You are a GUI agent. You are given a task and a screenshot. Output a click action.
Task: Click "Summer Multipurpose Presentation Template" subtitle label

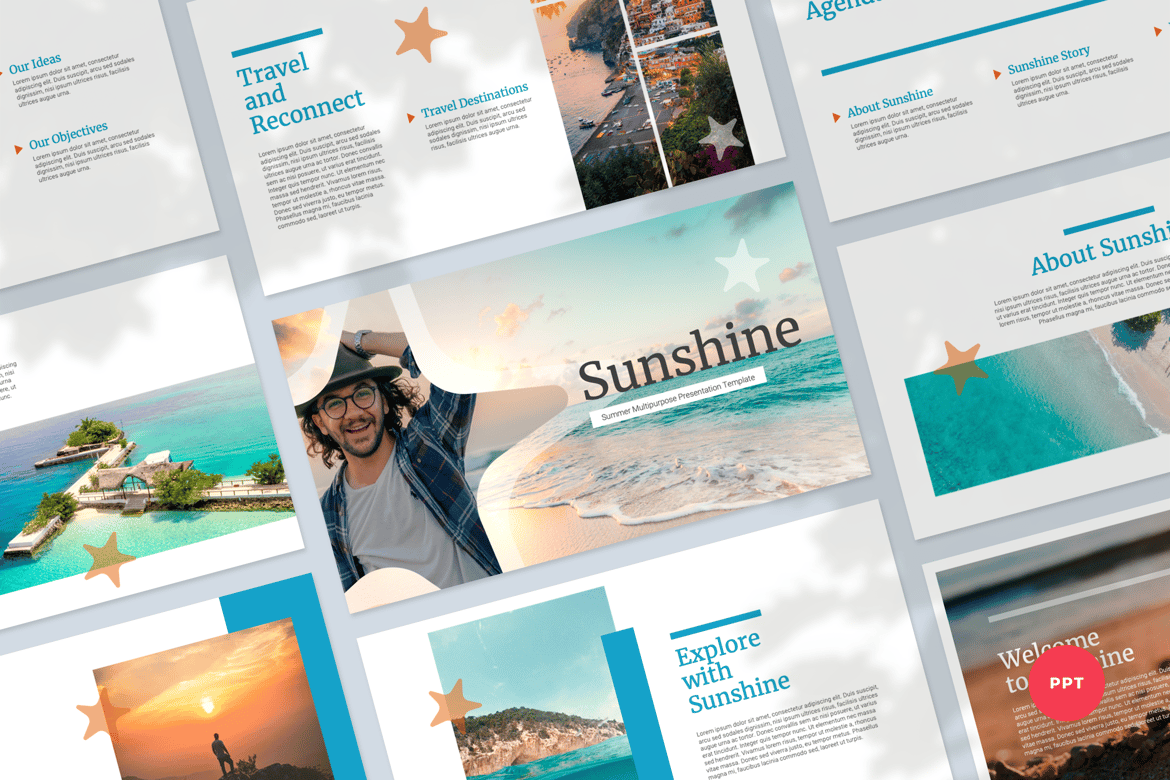(x=678, y=397)
